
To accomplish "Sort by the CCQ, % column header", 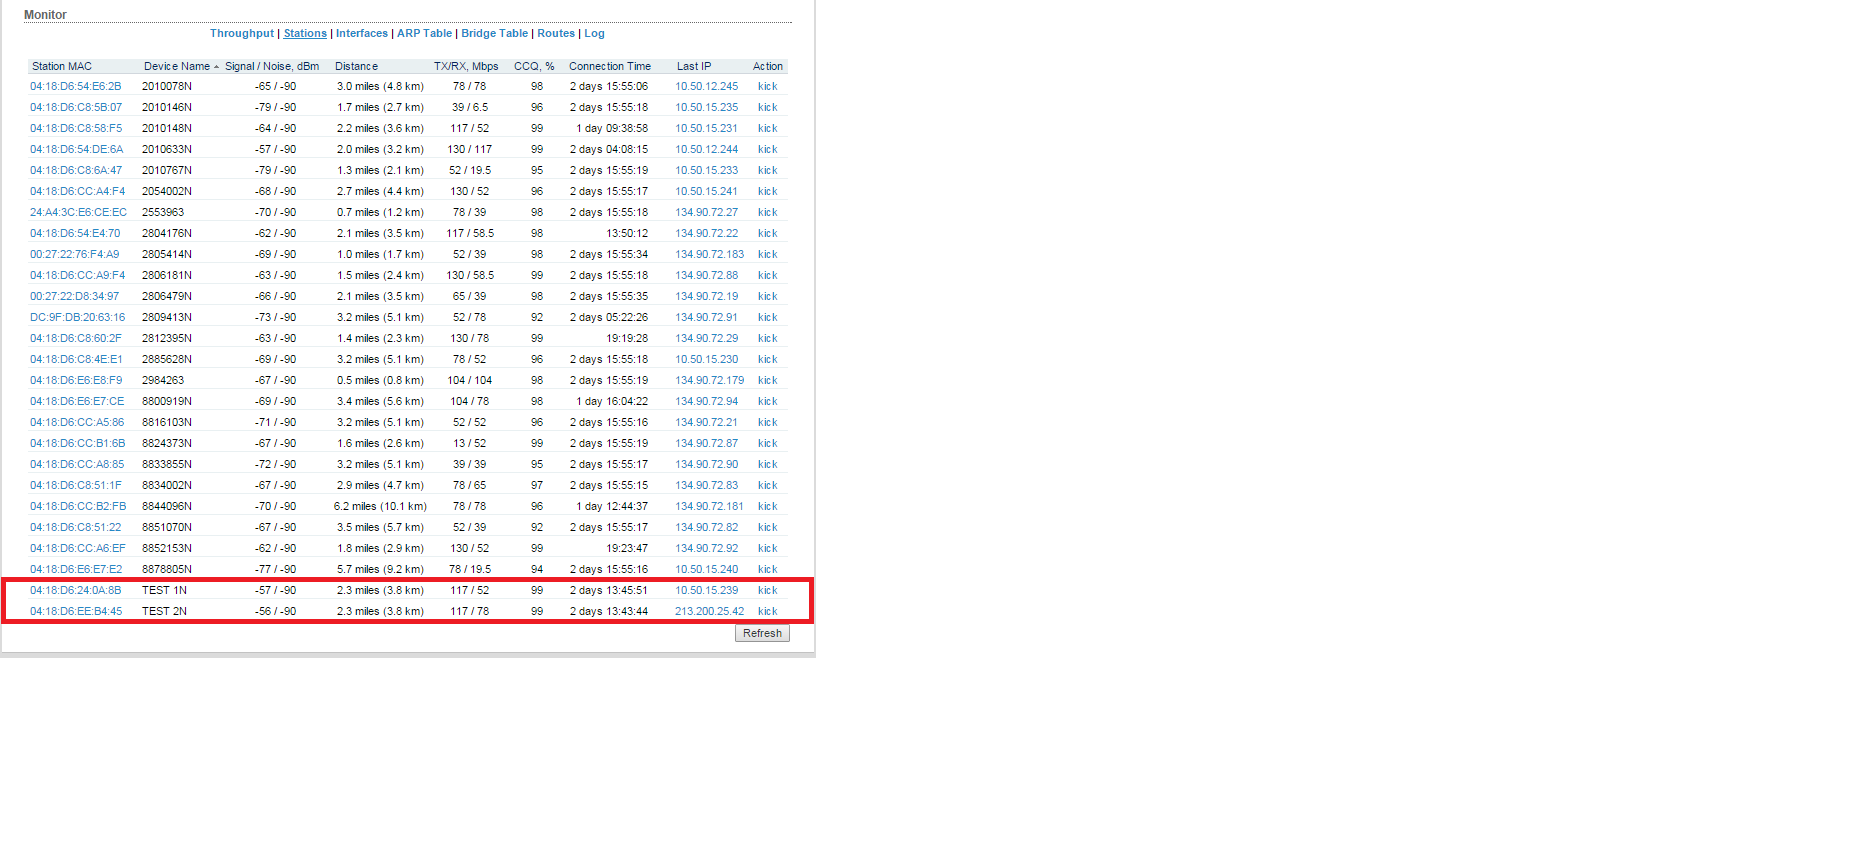I will 534,66.
